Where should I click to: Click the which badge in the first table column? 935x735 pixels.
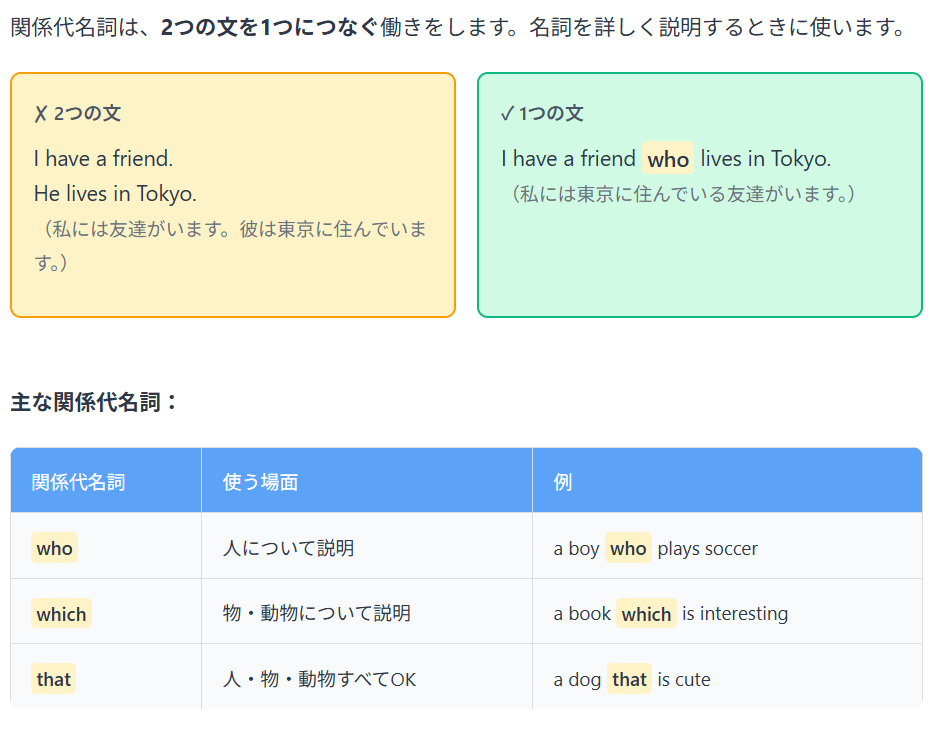[x=61, y=614]
